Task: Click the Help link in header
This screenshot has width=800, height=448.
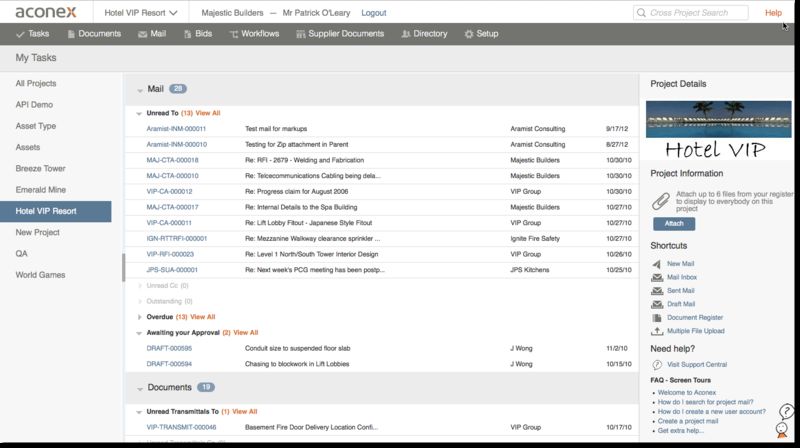Action: [x=773, y=13]
